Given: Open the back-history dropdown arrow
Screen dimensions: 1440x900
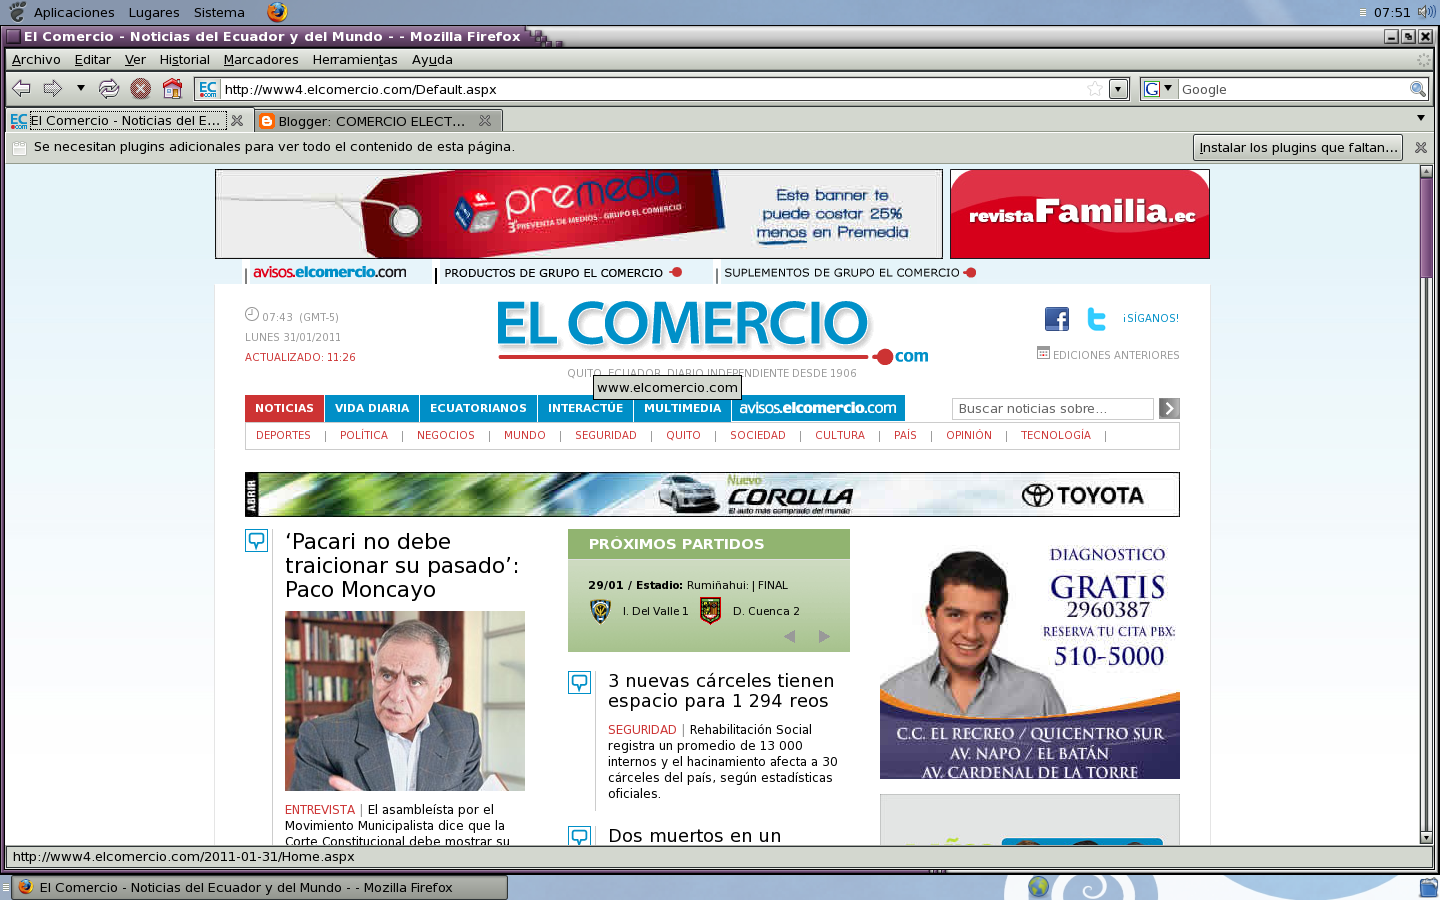Looking at the screenshot, I should [x=81, y=88].
